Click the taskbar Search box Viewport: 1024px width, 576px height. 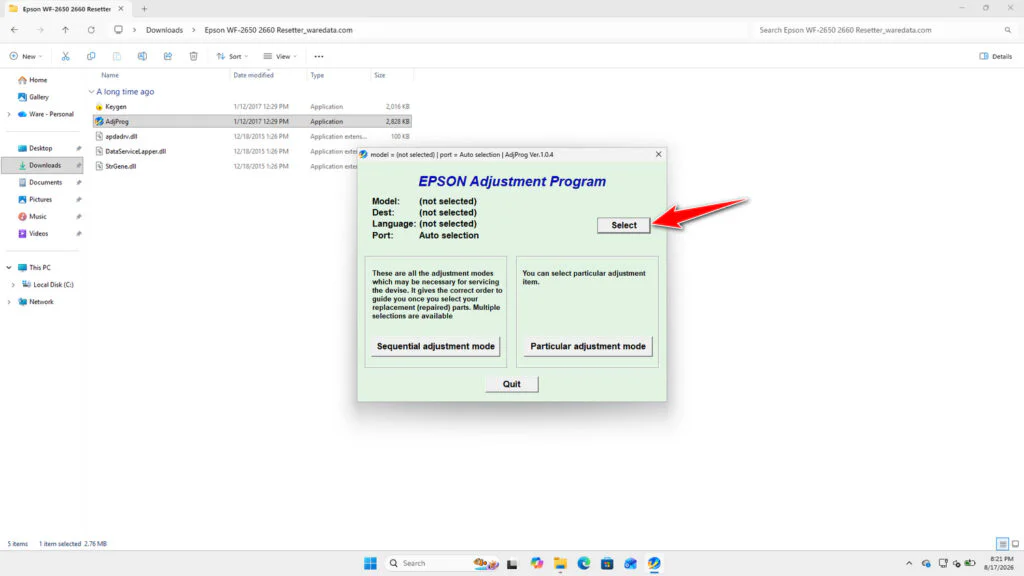click(443, 563)
